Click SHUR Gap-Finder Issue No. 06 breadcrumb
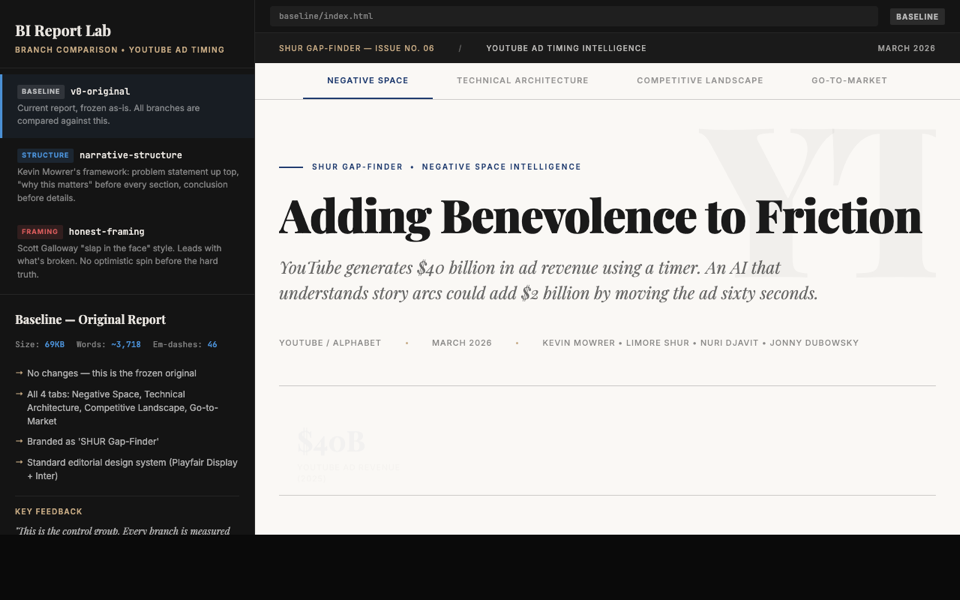960x600 pixels. pyautogui.click(x=356, y=48)
